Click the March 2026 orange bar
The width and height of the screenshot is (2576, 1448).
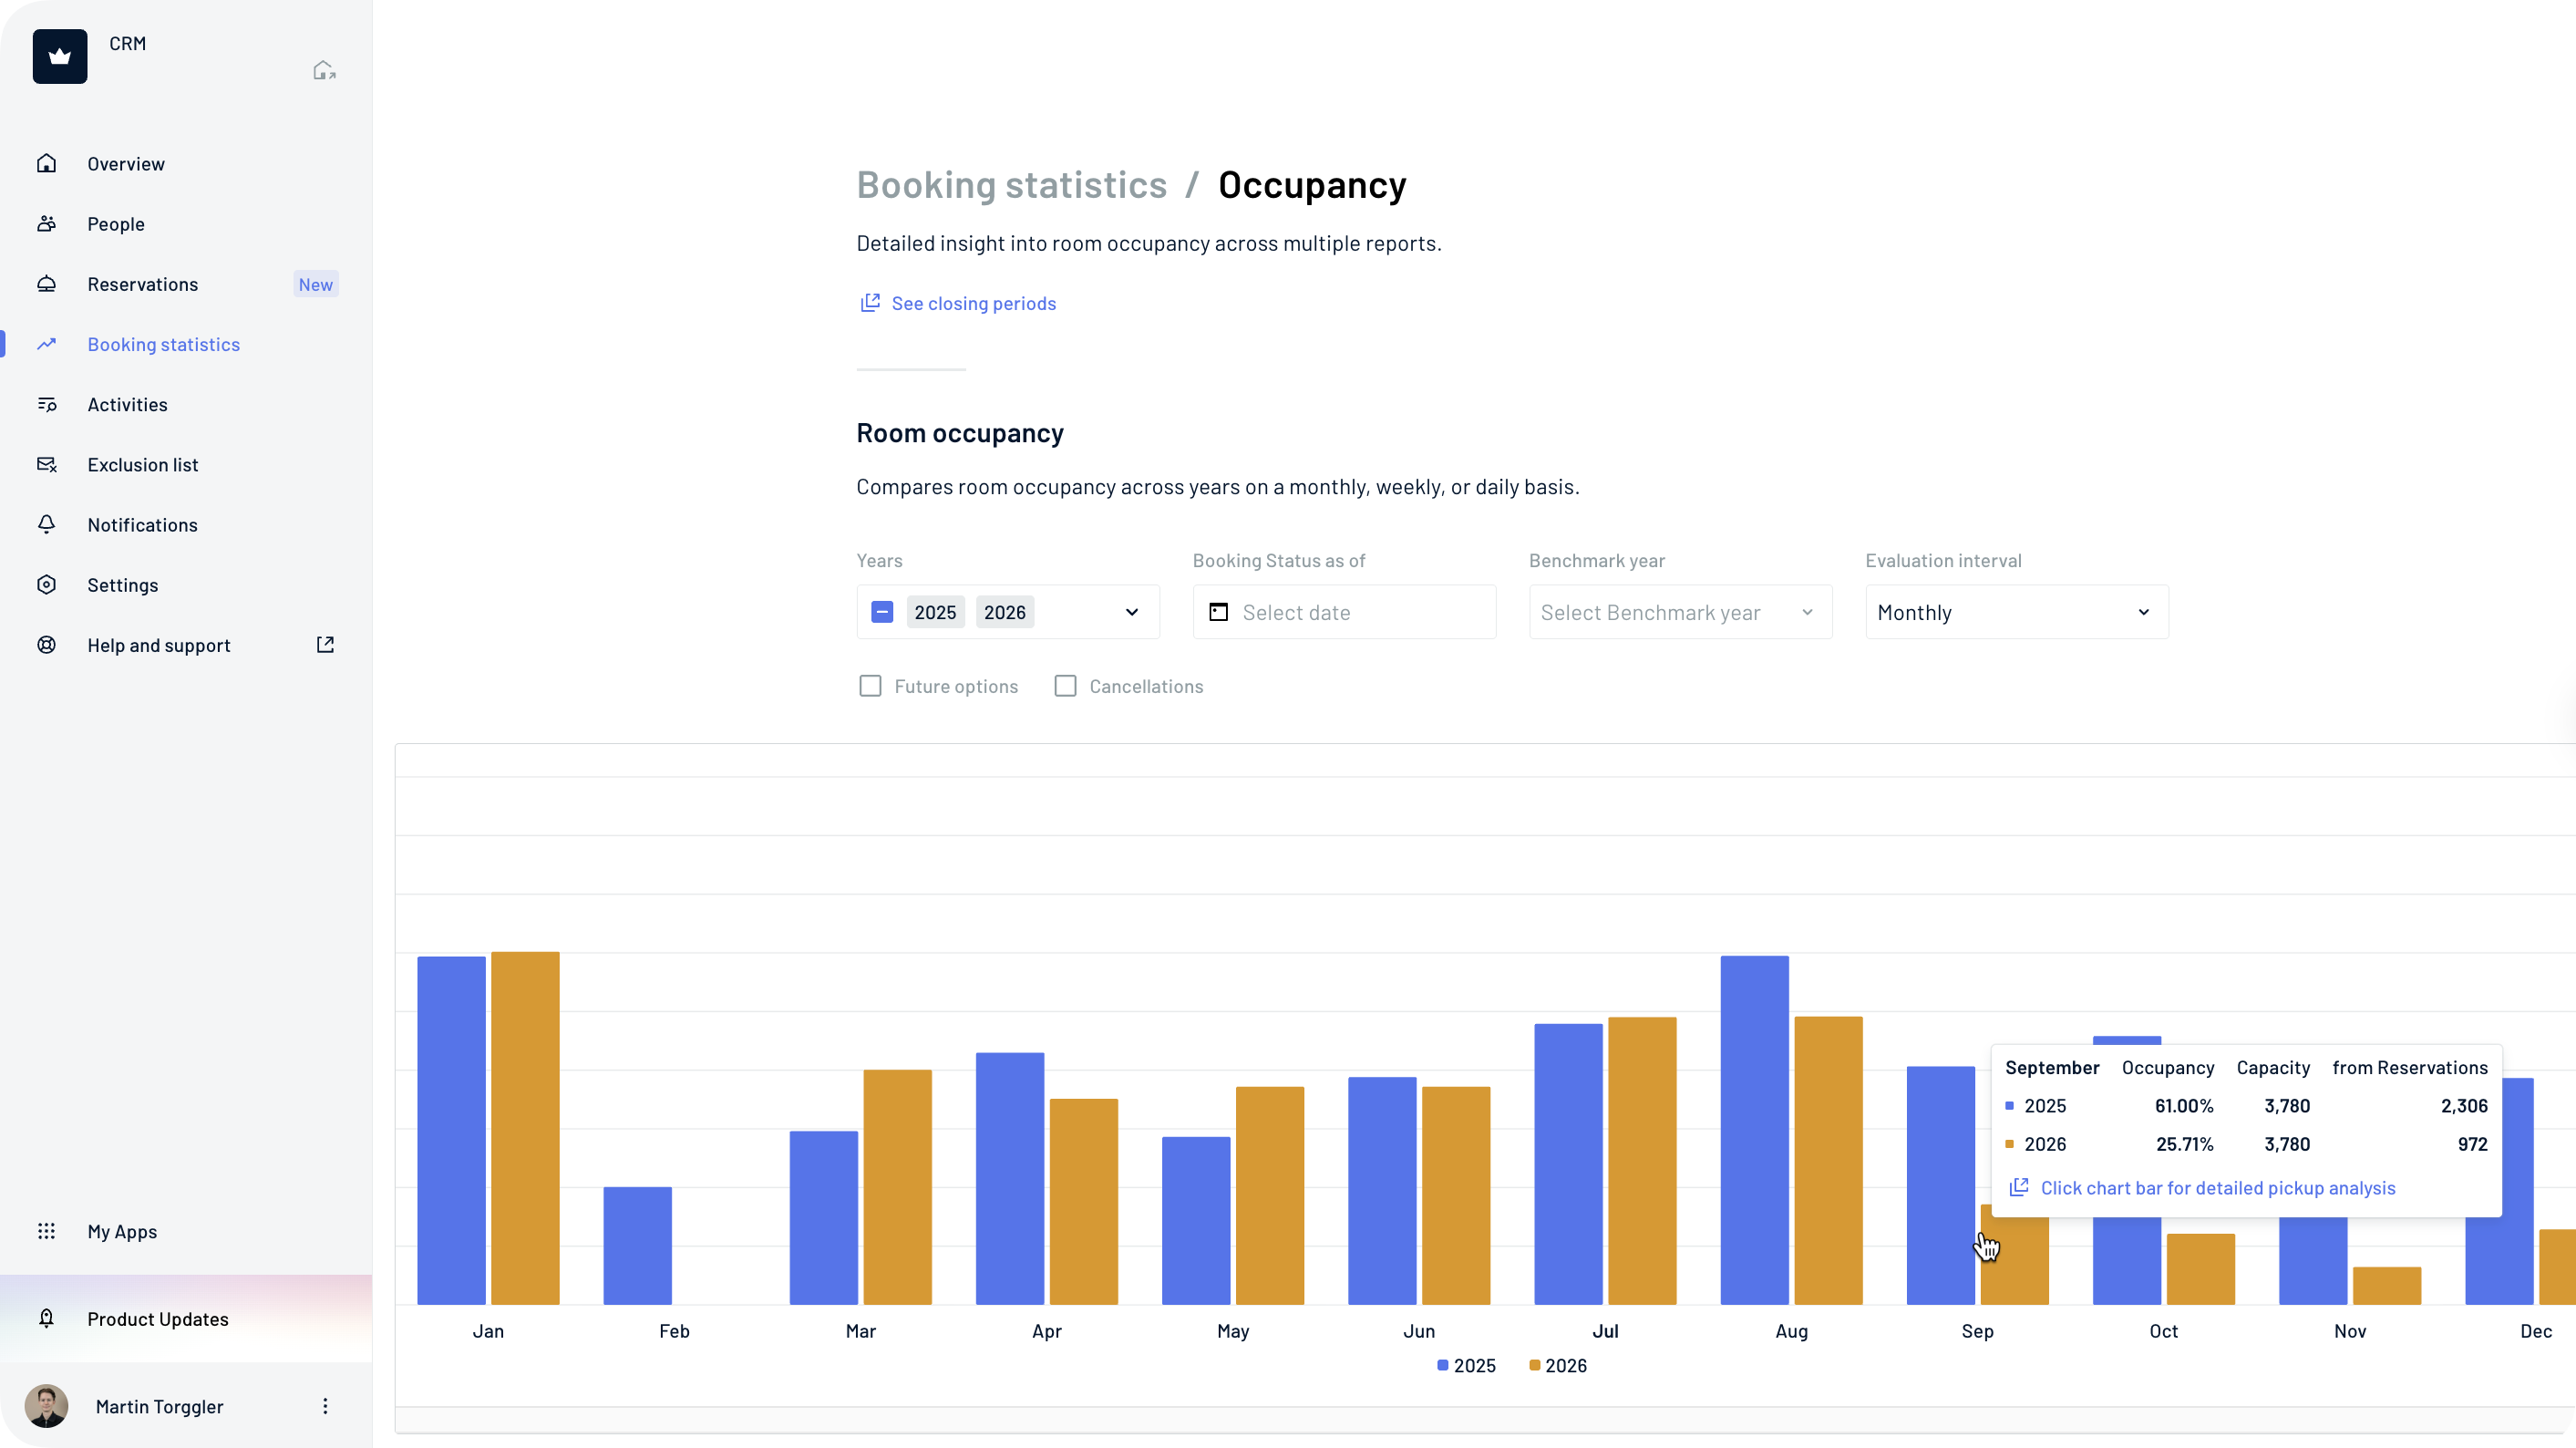click(897, 1187)
